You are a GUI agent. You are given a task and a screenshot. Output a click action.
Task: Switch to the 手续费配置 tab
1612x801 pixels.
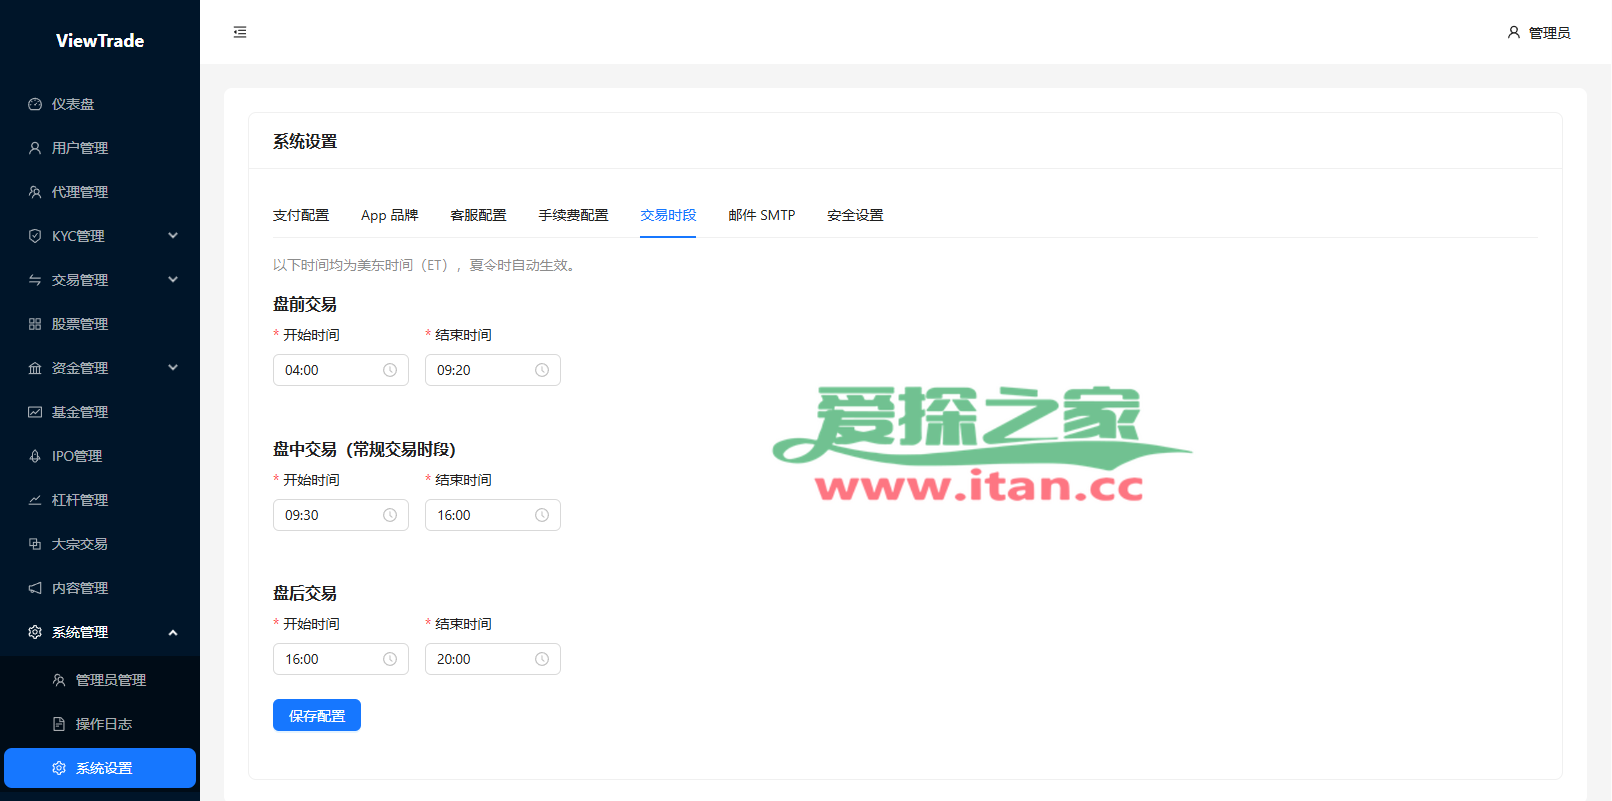[x=573, y=215]
